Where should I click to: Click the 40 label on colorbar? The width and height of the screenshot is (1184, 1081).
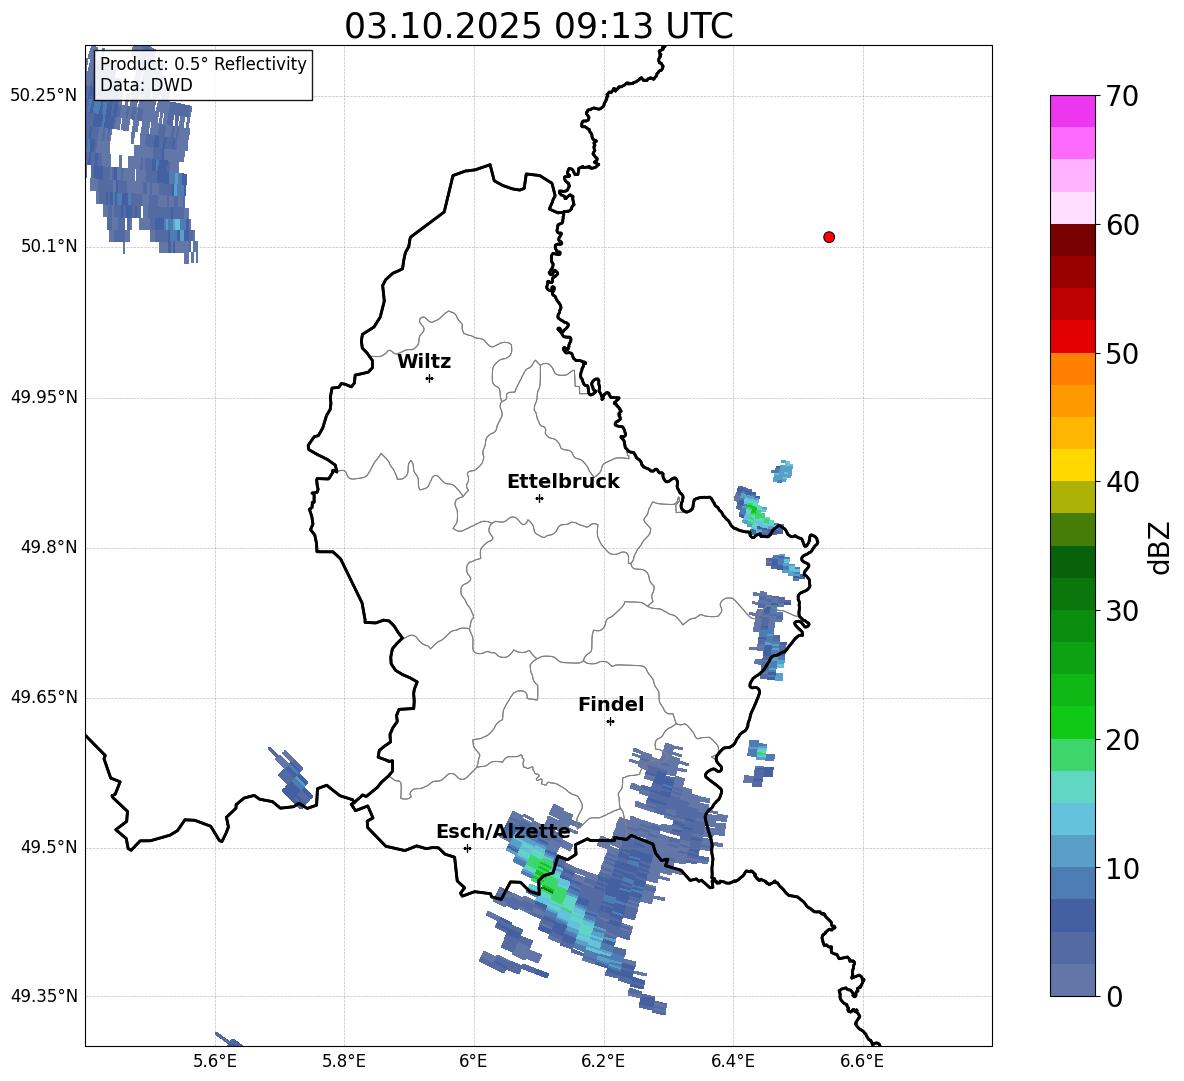coord(1121,482)
